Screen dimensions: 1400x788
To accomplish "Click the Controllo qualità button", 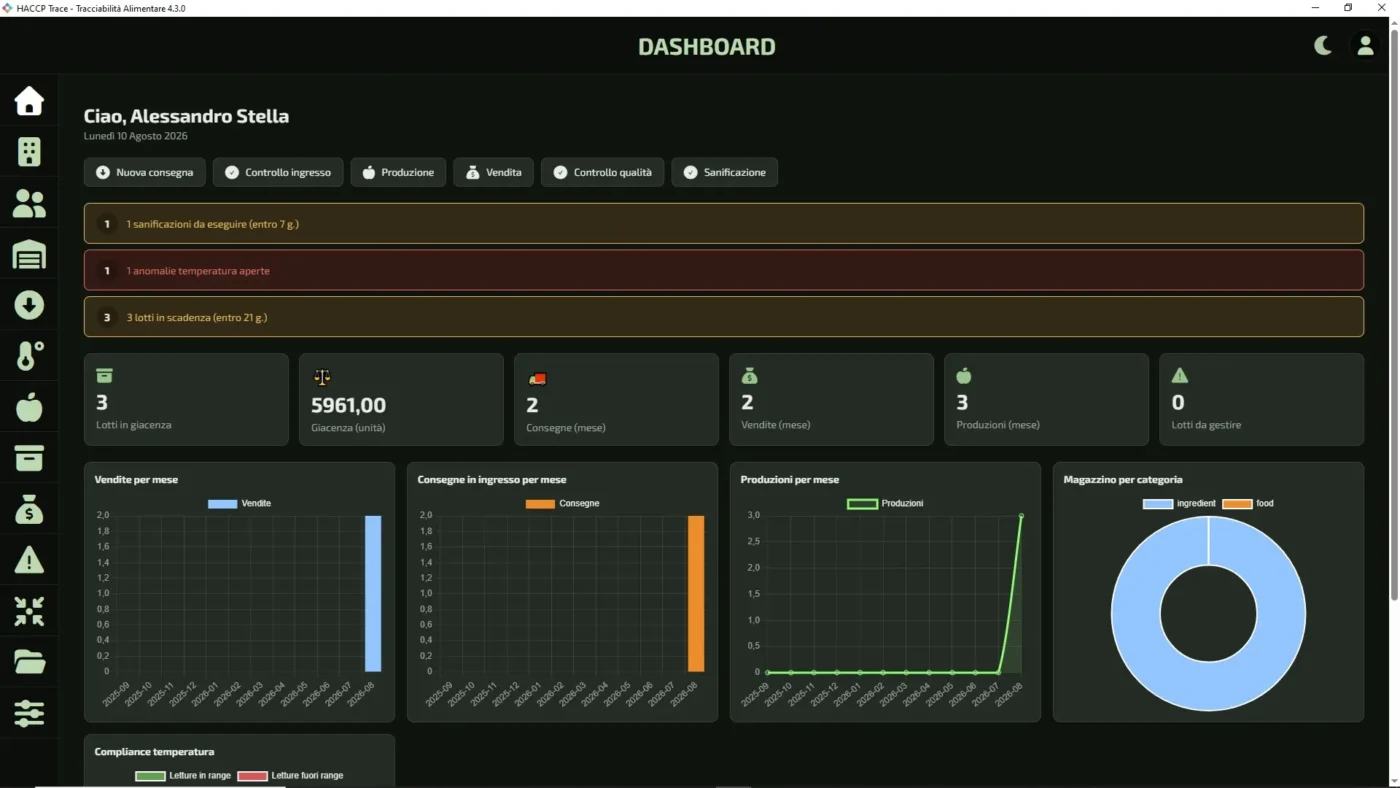I will click(603, 172).
